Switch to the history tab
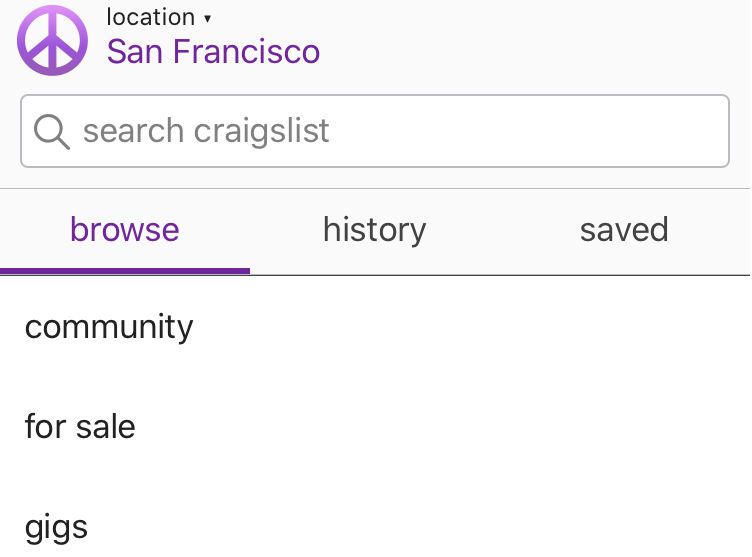 [375, 230]
